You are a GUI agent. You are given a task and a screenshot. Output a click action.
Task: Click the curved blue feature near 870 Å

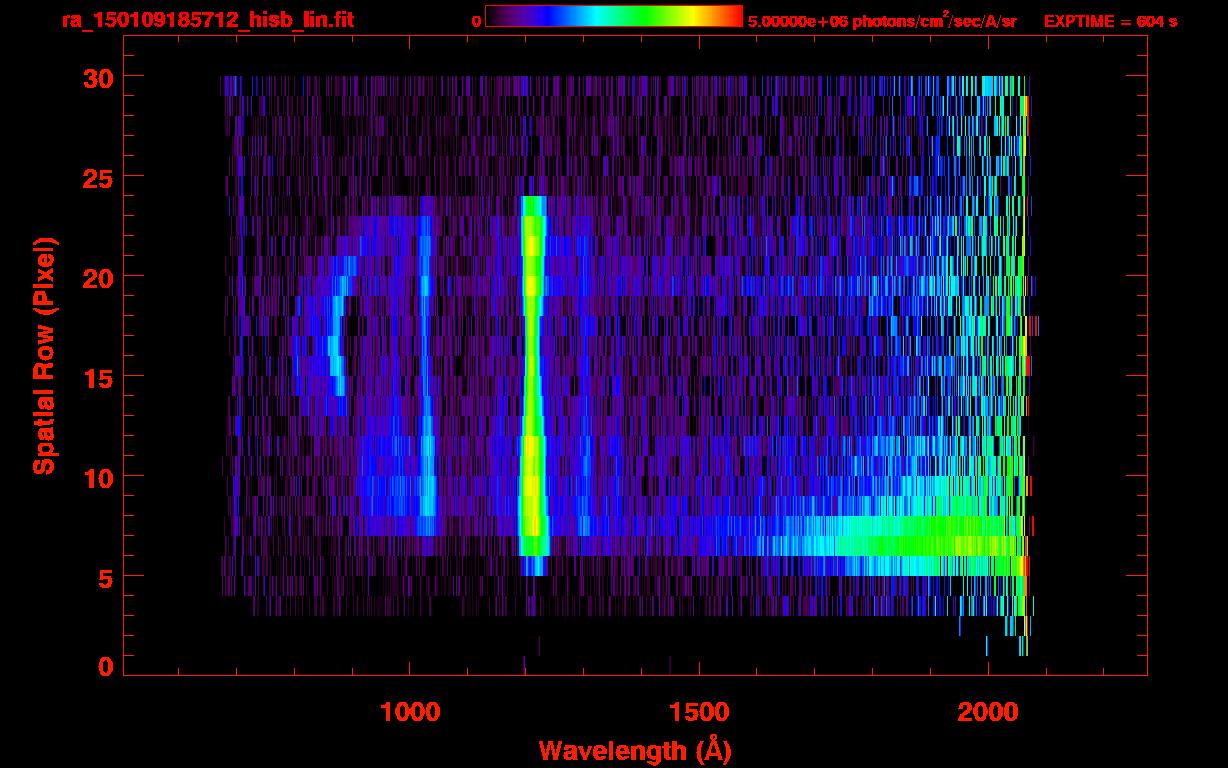coord(335,340)
